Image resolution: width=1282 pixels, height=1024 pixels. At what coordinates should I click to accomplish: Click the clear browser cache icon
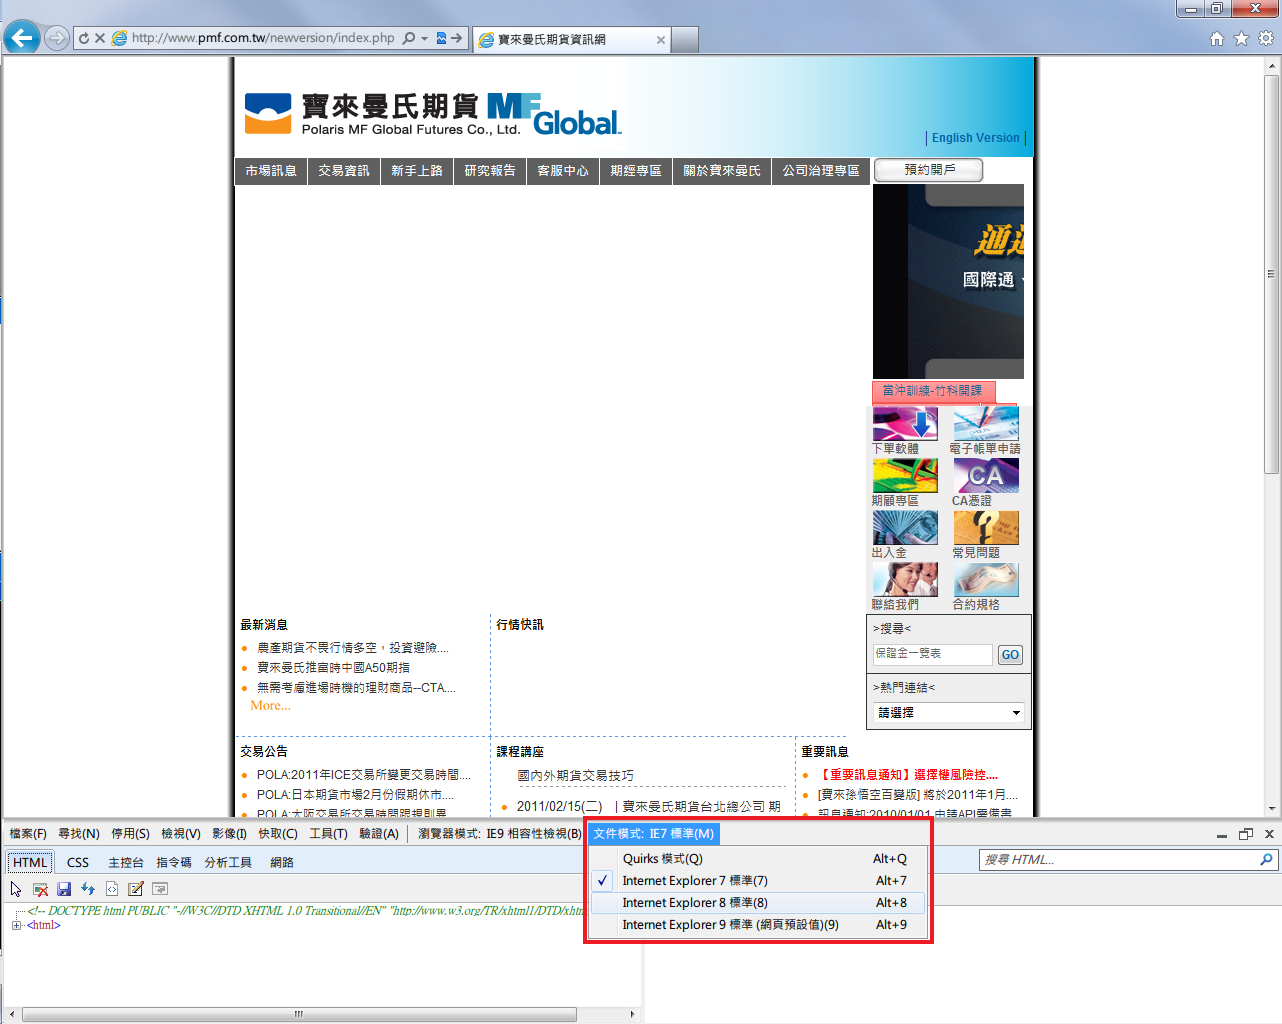point(40,889)
